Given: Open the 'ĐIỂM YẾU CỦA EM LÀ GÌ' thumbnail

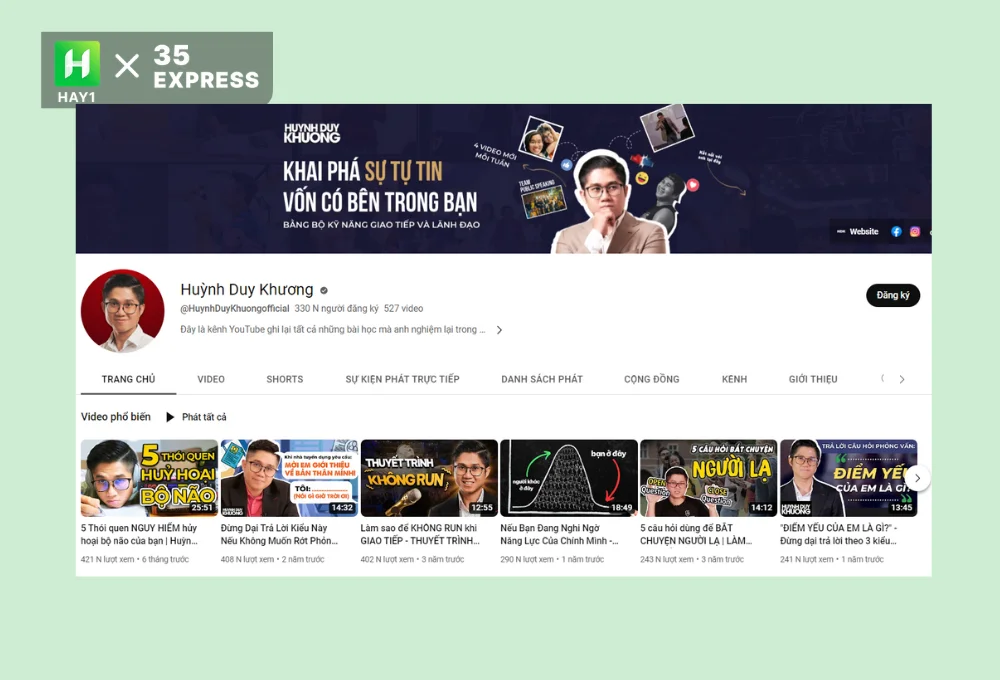Looking at the screenshot, I should [x=849, y=478].
